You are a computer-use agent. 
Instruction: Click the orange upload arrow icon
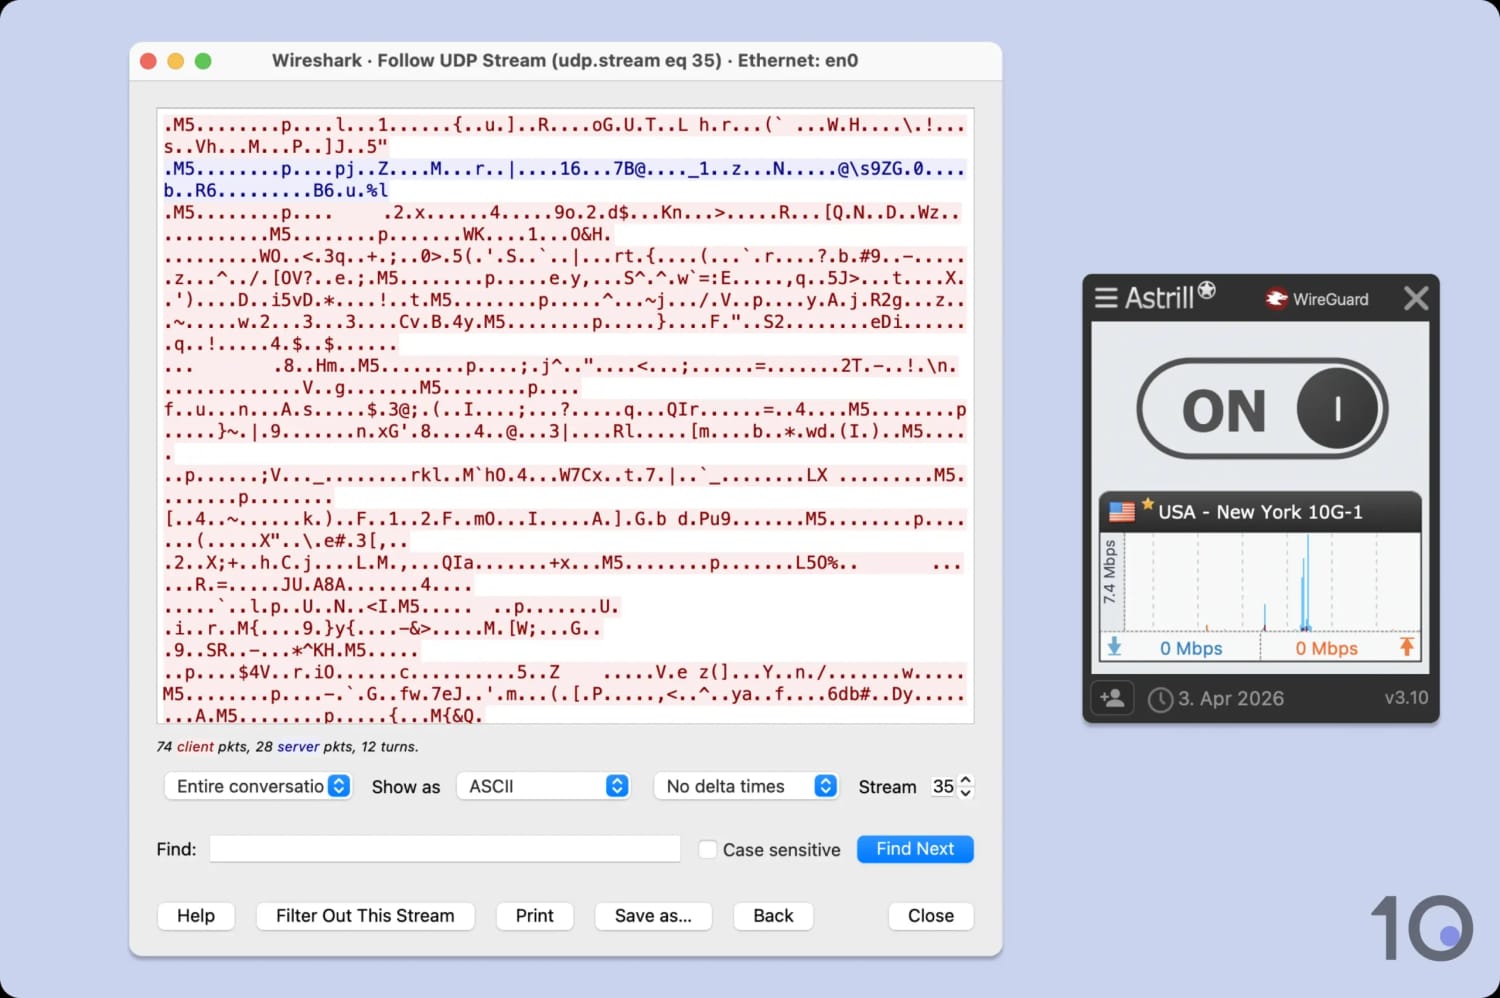click(x=1408, y=647)
